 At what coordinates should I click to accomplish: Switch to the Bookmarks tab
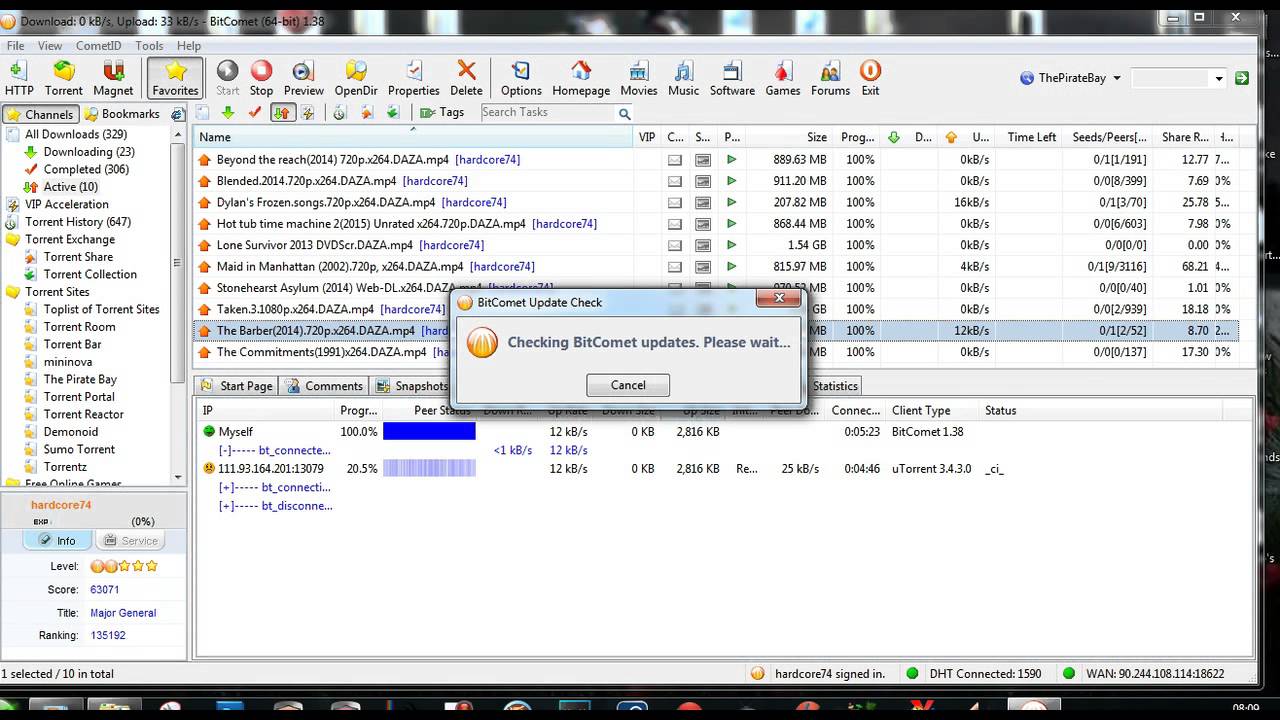point(122,114)
